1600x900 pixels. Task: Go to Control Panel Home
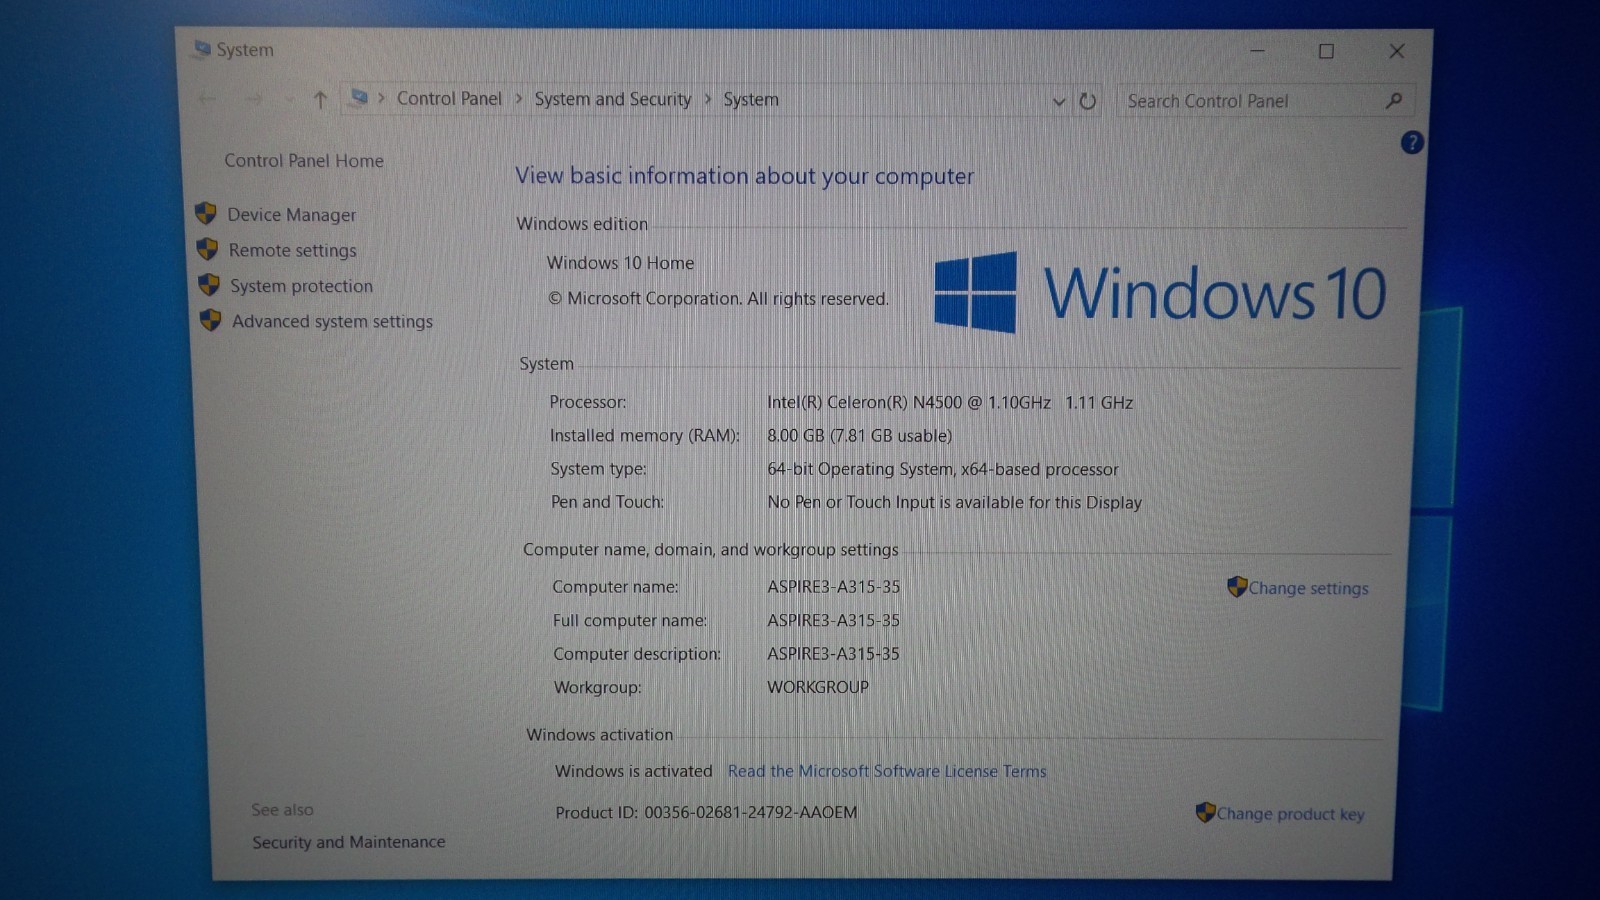click(x=304, y=161)
